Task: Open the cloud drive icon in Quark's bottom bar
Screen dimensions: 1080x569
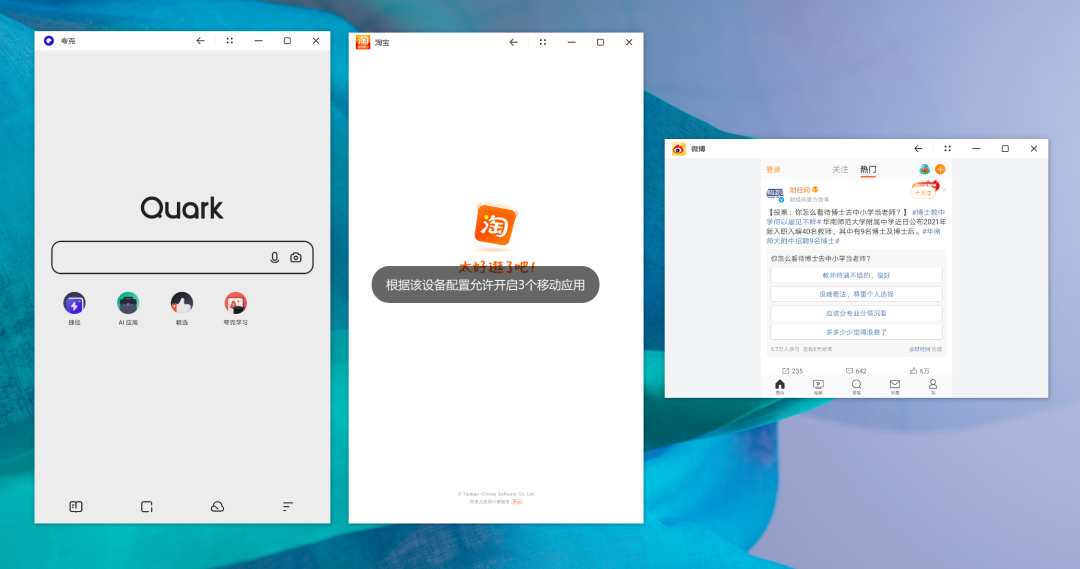Action: coord(217,507)
